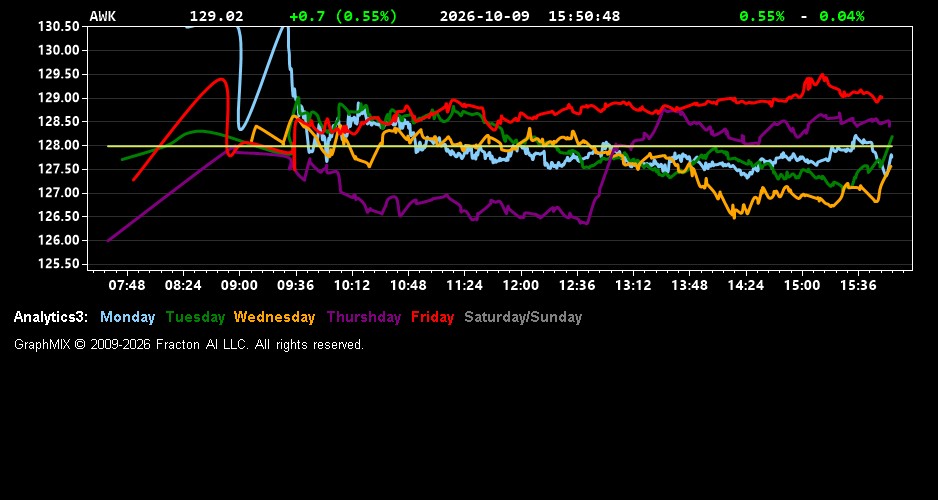Select the 0.04% value in the header

click(842, 16)
